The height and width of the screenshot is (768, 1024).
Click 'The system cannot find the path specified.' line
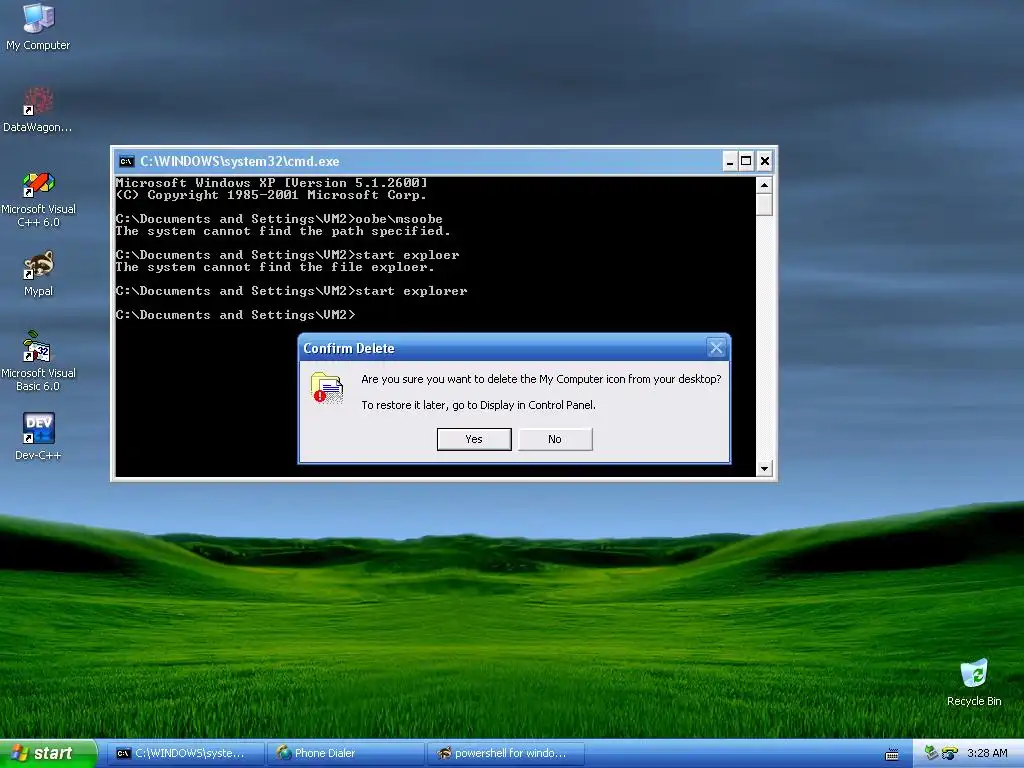[283, 231]
